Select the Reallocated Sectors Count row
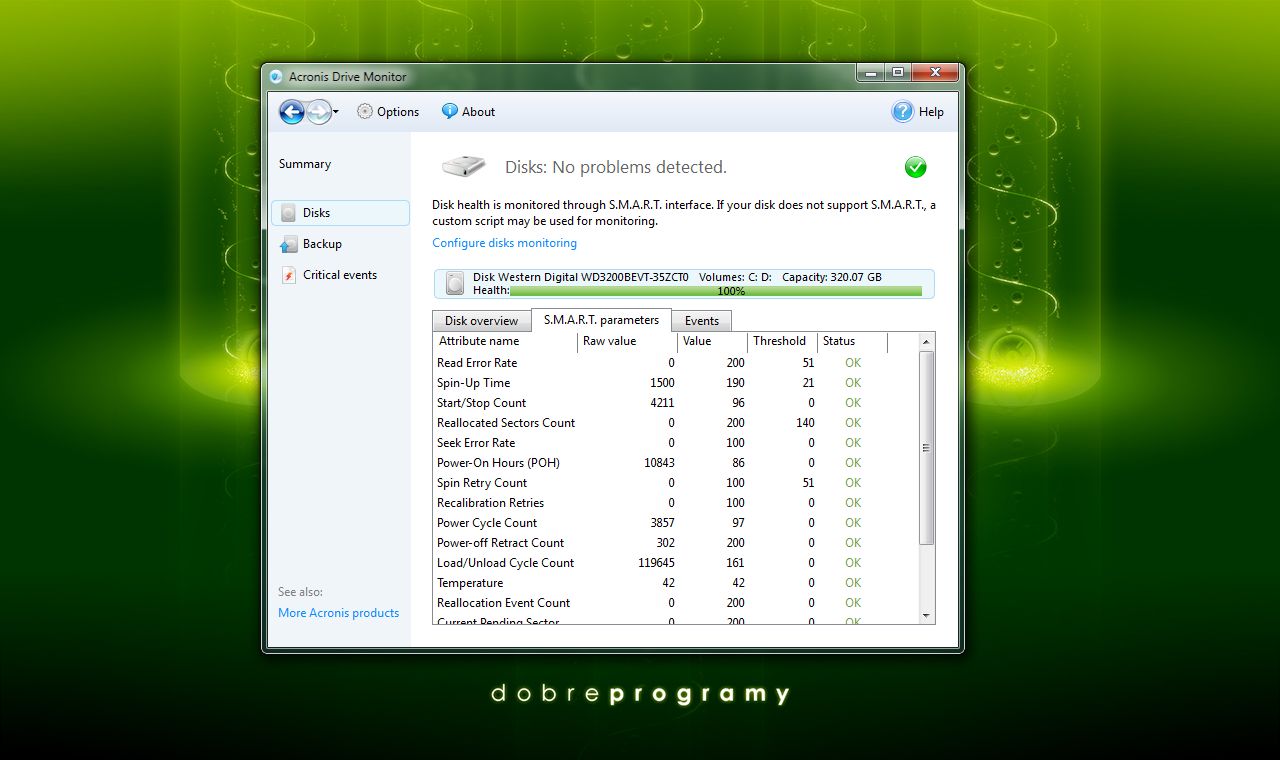Screen dimensions: 1280x760 (675, 423)
